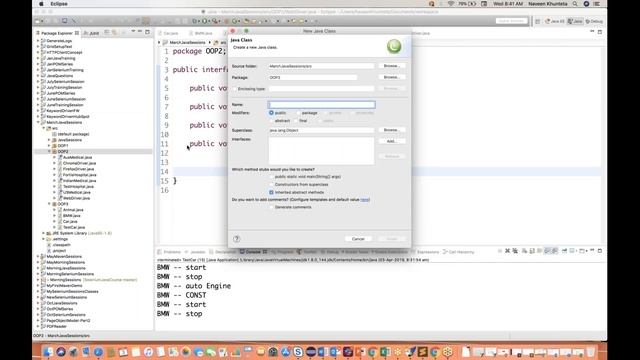Image resolution: width=640 pixels, height=360 pixels.
Task: Maximize the Console view
Action: pyautogui.click(x=600, y=251)
